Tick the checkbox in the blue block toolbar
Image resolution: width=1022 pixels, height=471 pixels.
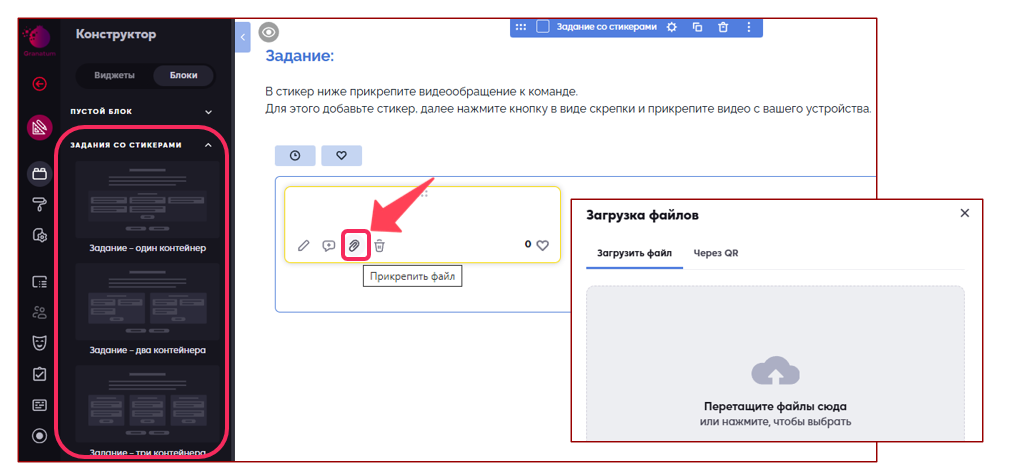coord(543,27)
